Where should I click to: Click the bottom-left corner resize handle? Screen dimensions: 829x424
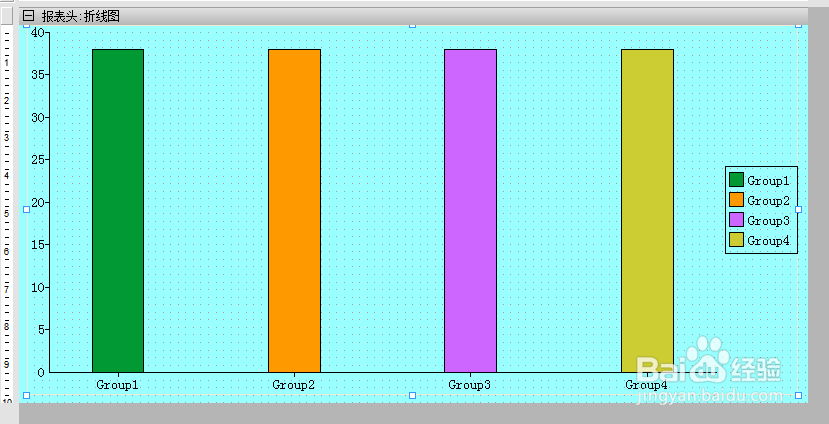pyautogui.click(x=27, y=395)
